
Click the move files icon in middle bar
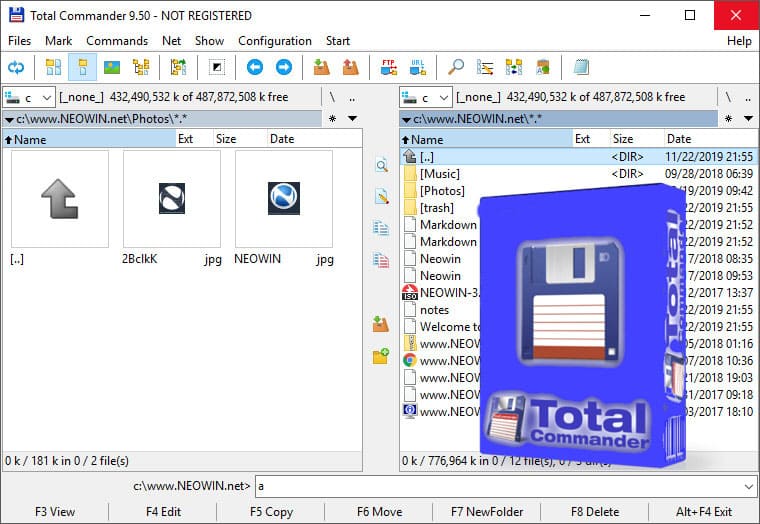tap(381, 260)
